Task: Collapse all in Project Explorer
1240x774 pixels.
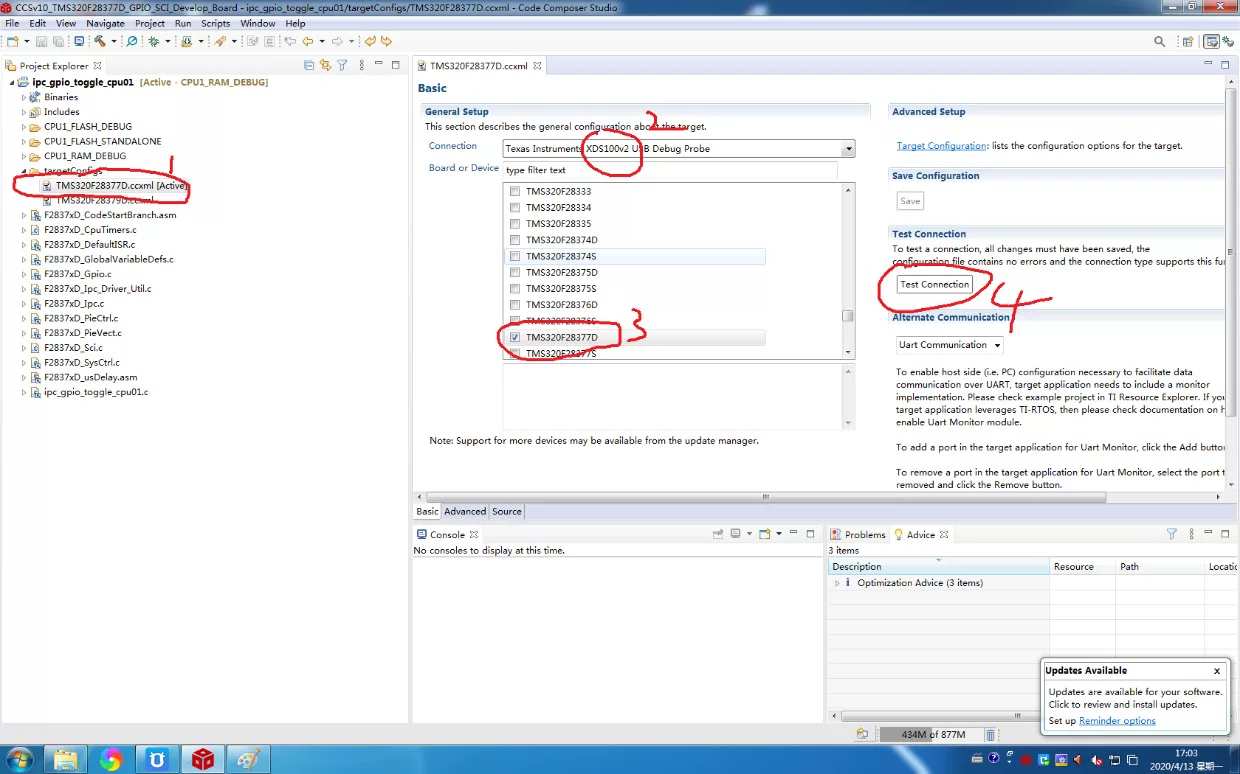Action: [309, 65]
